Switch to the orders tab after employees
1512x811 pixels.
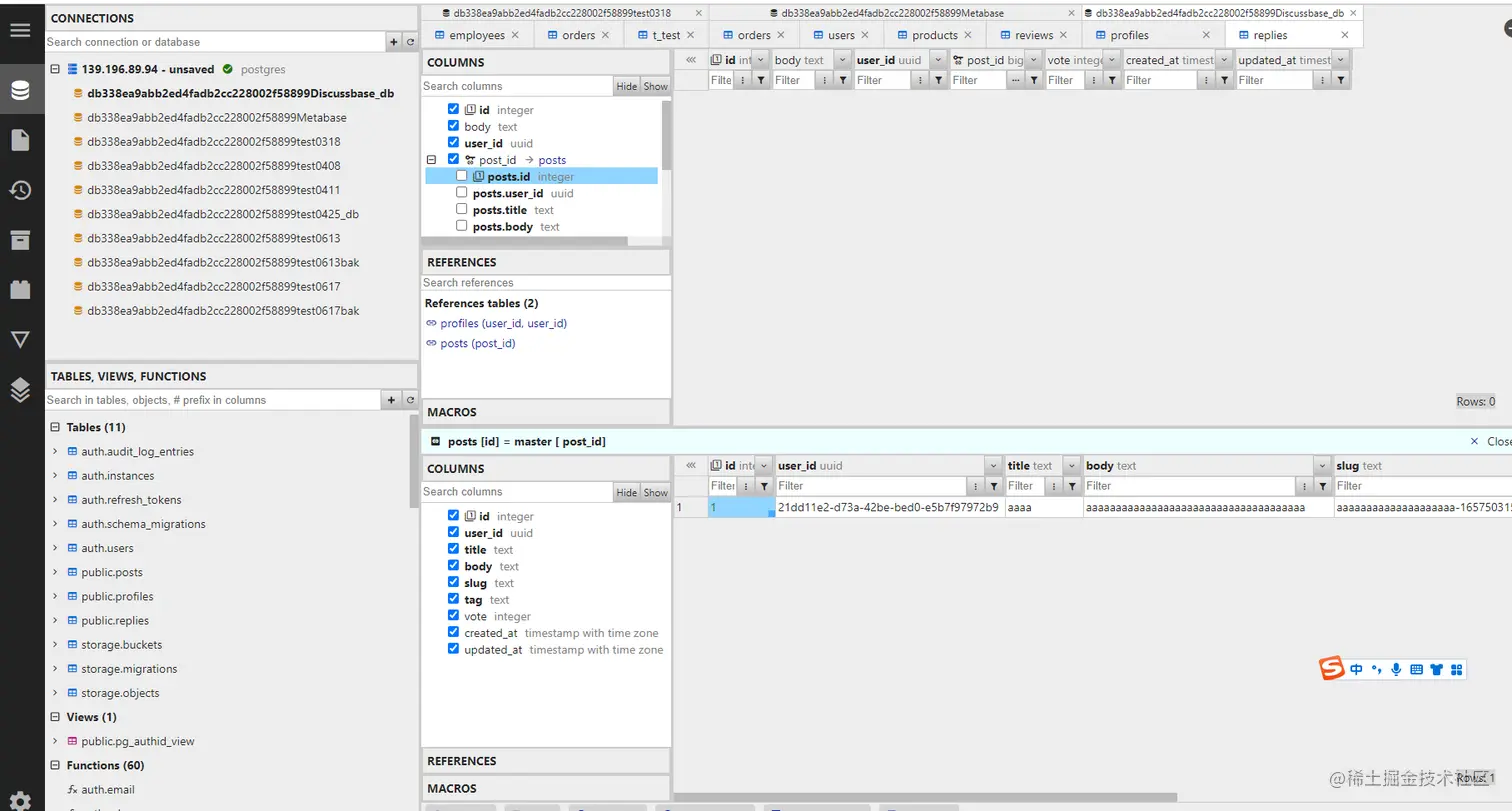pos(579,35)
